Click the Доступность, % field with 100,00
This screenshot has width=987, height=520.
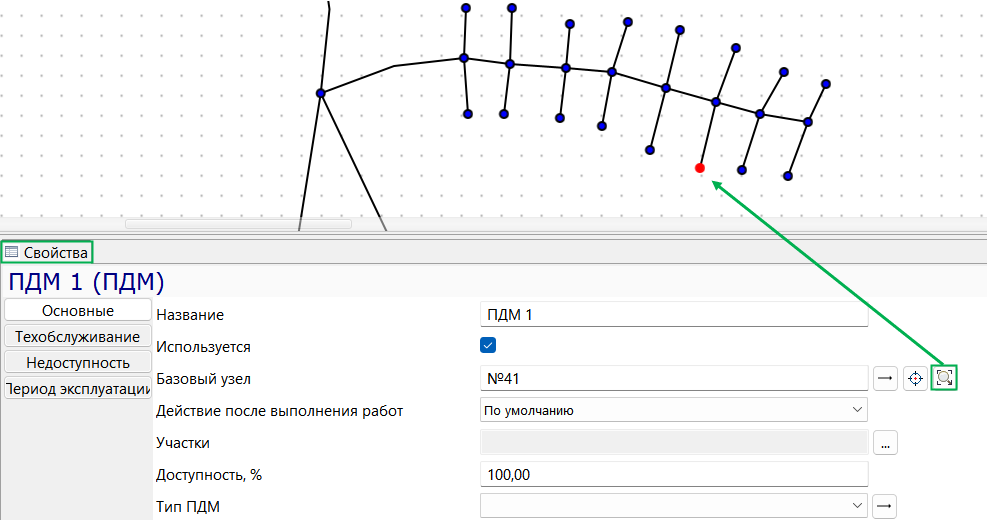pyautogui.click(x=674, y=474)
